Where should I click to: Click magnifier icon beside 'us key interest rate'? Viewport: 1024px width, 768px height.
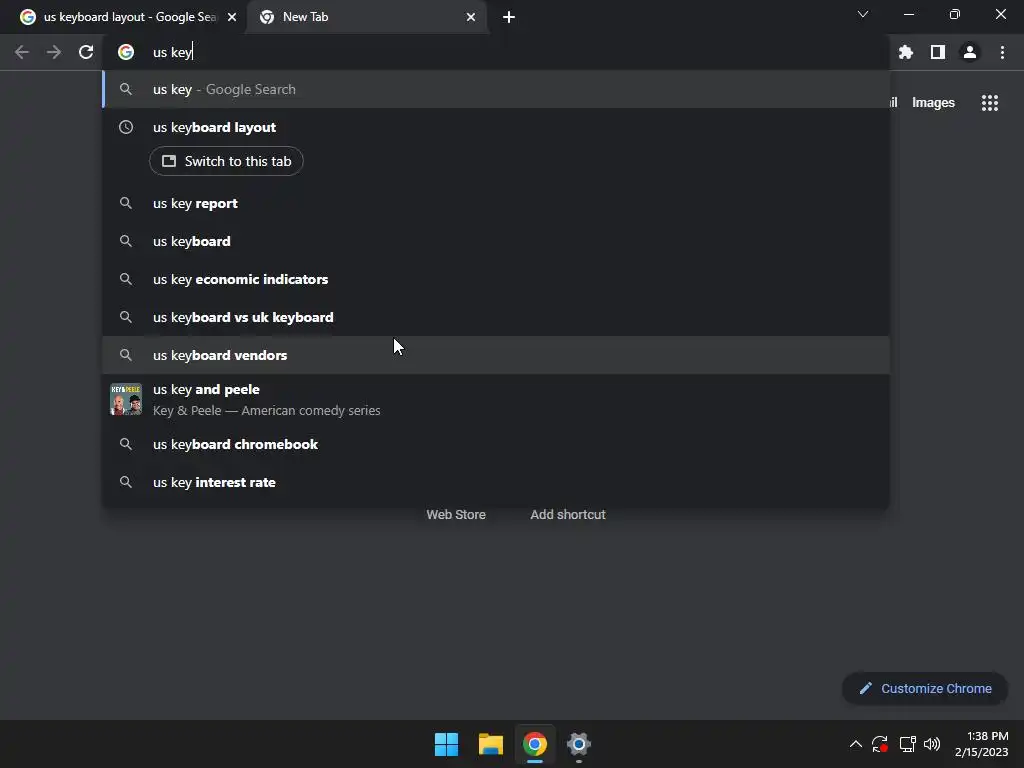pos(126,482)
